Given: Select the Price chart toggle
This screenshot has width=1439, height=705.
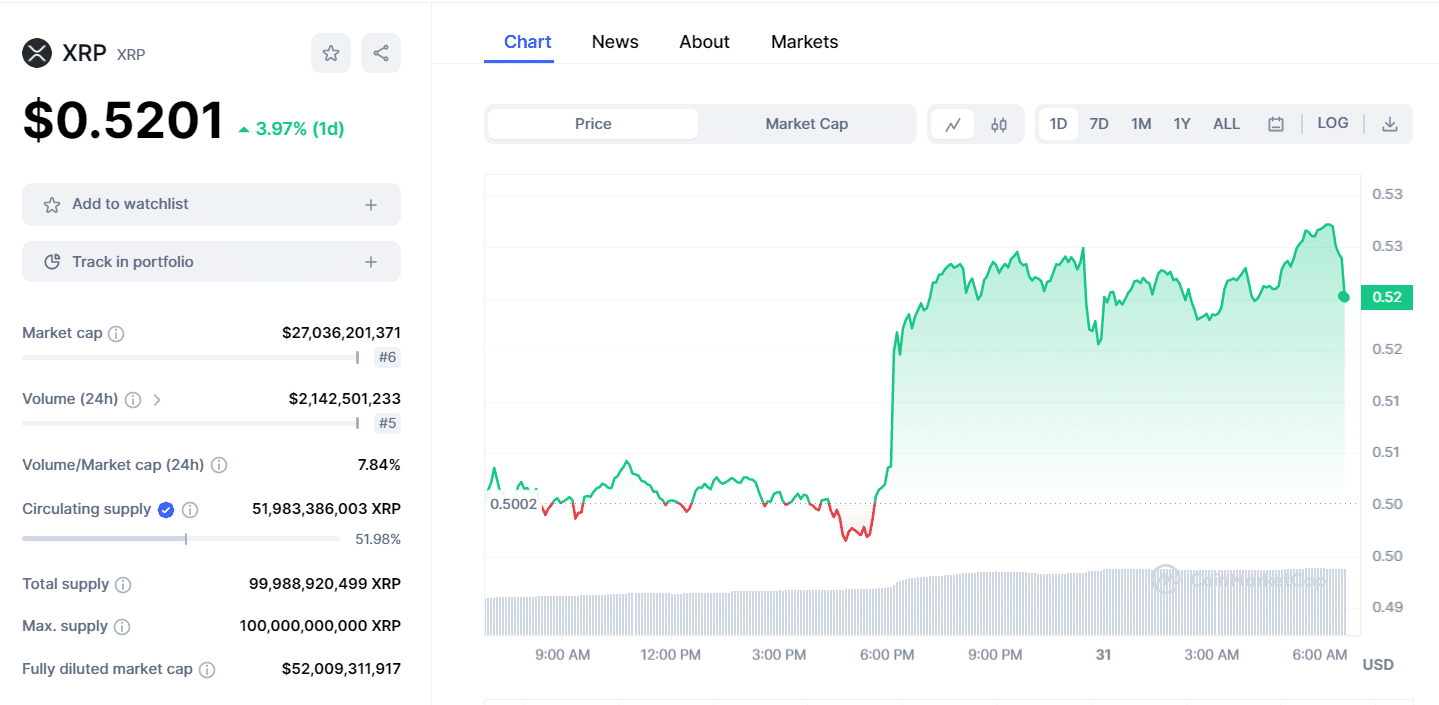Looking at the screenshot, I should point(593,124).
